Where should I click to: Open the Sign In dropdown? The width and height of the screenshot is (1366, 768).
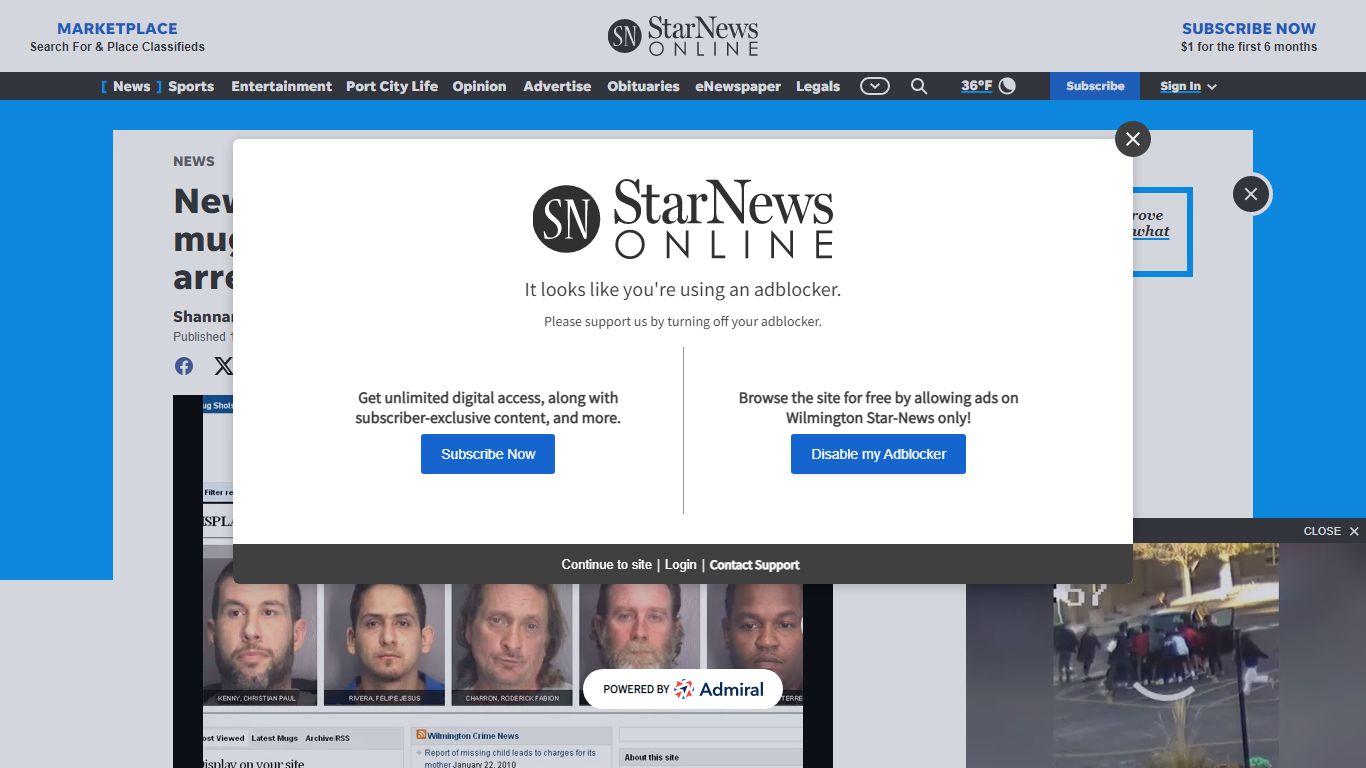pyautogui.click(x=1188, y=86)
